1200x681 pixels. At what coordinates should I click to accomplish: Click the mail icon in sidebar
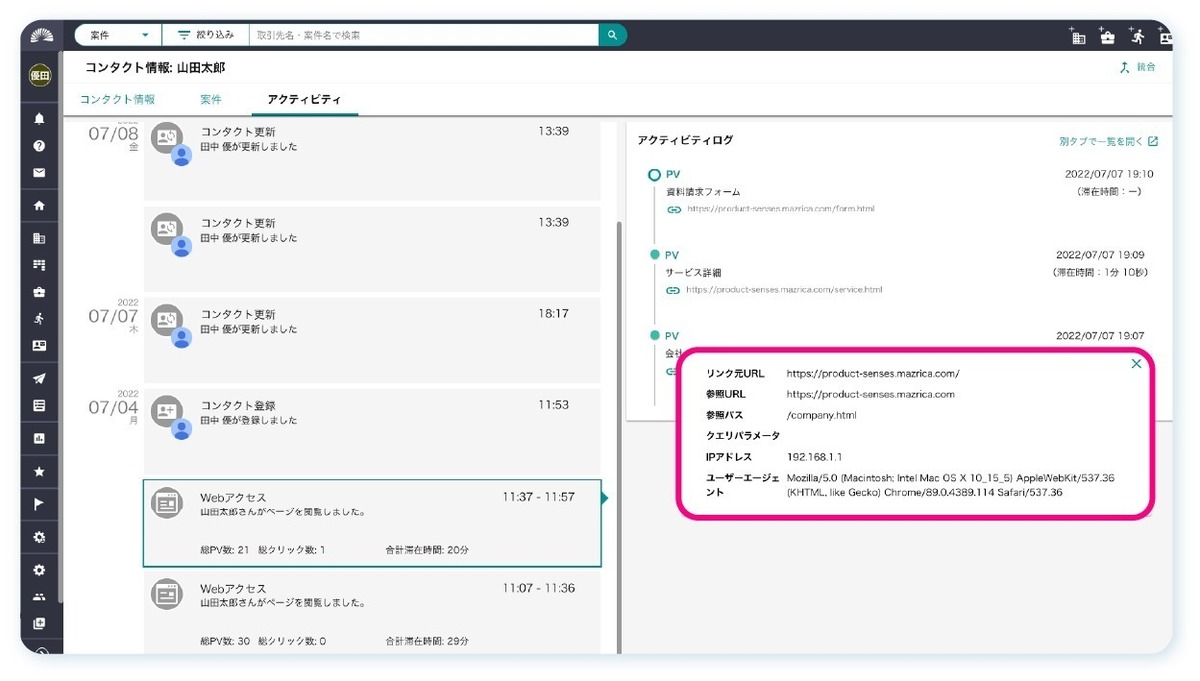pos(39,173)
